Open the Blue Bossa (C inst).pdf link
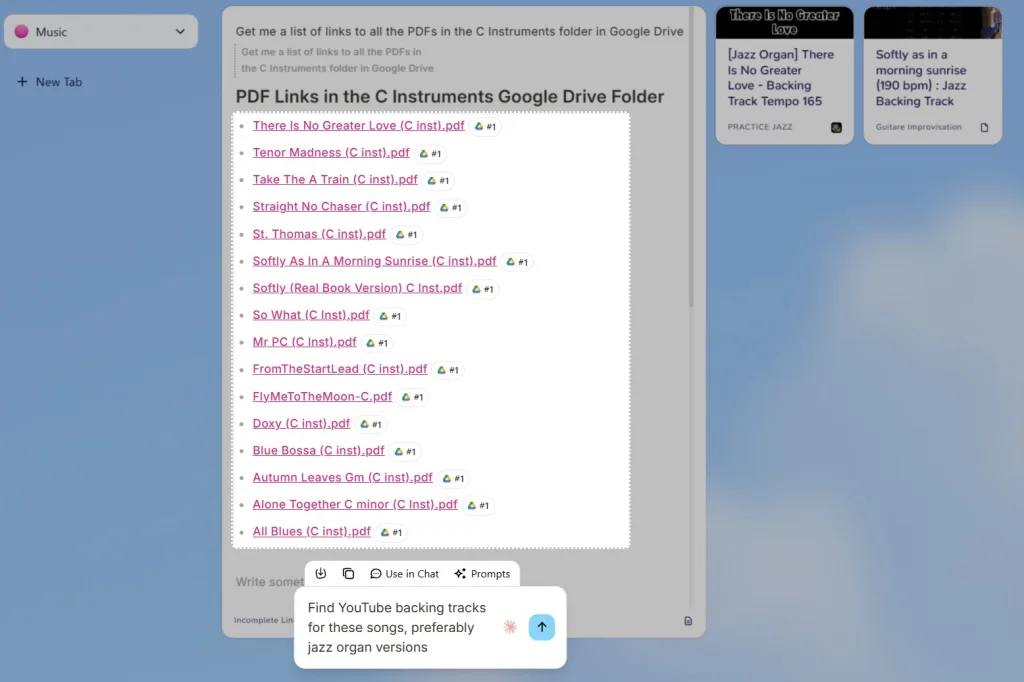Viewport: 1024px width, 682px height. click(x=318, y=450)
